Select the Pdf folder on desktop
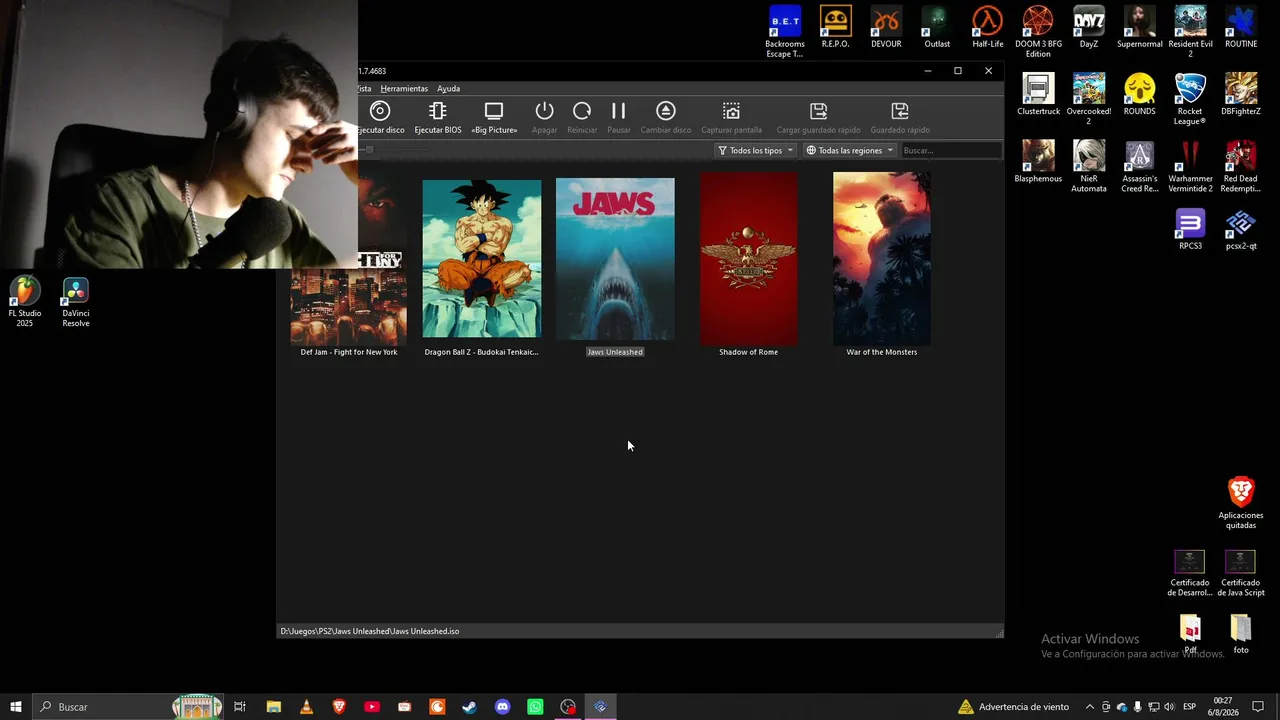The width and height of the screenshot is (1280, 720). coord(1190,634)
